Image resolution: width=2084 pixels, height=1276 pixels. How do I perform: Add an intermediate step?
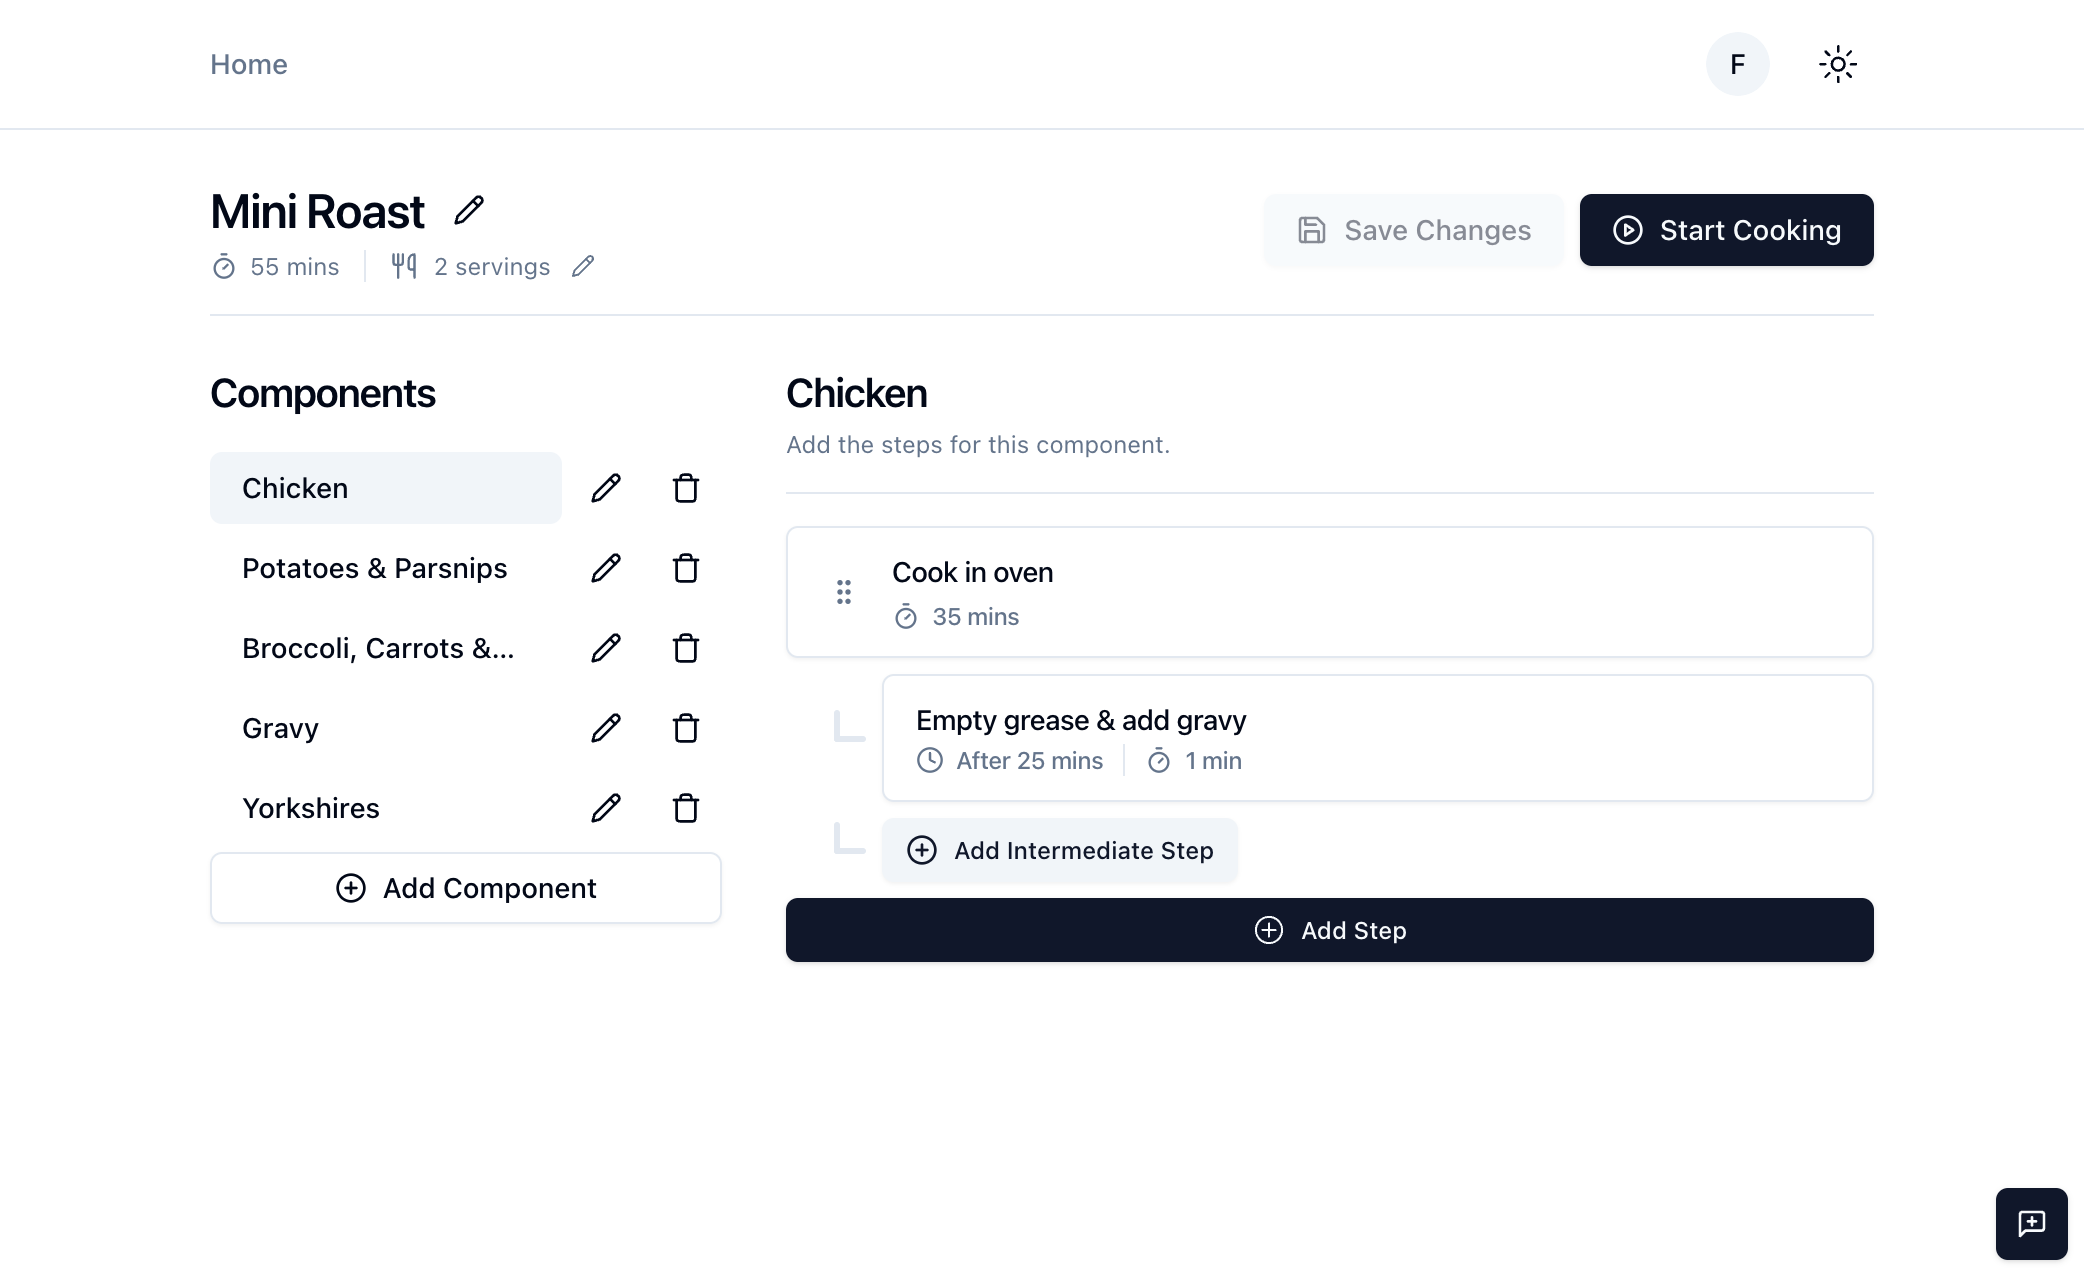click(x=1059, y=850)
